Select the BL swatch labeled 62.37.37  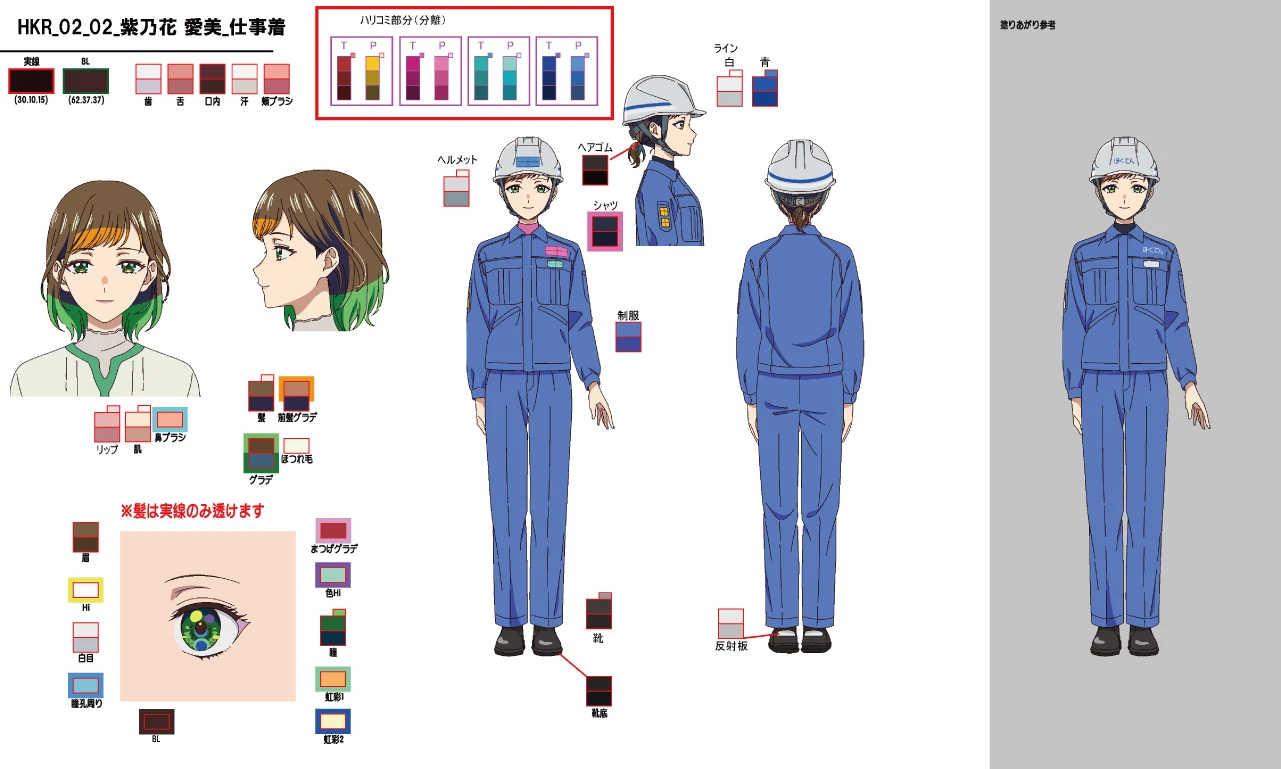(85, 81)
